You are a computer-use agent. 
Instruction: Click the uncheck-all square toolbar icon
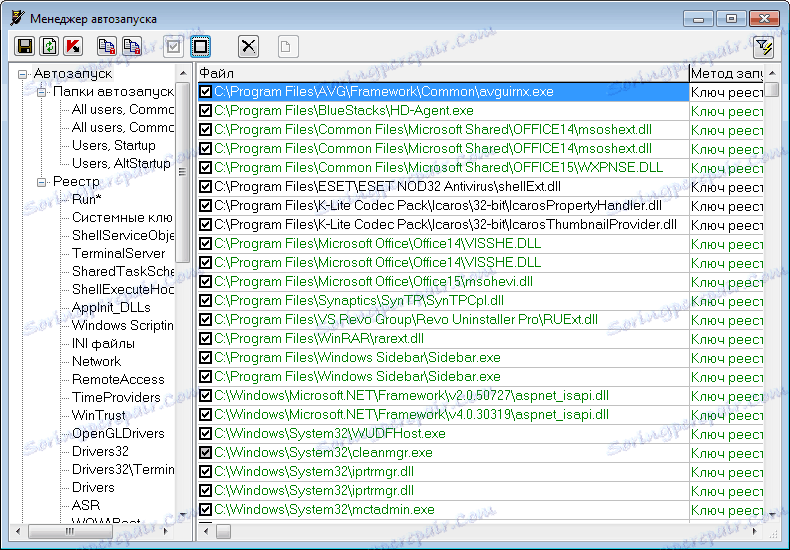(201, 46)
